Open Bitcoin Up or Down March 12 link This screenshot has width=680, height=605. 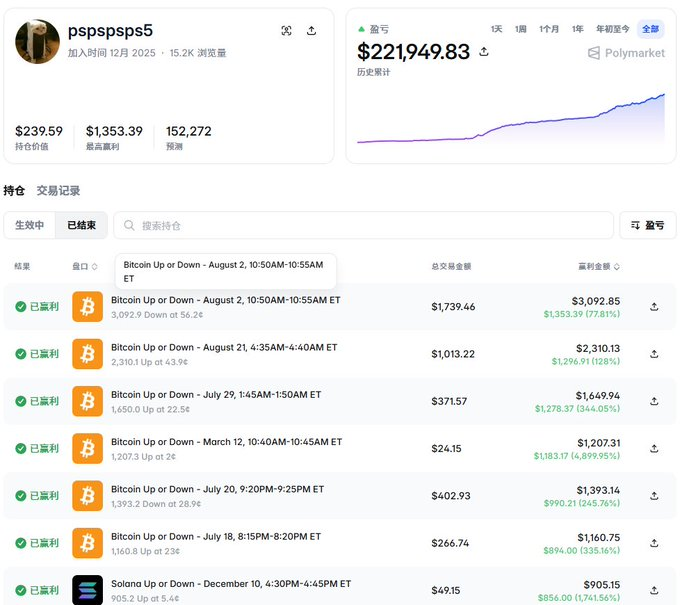coord(226,442)
